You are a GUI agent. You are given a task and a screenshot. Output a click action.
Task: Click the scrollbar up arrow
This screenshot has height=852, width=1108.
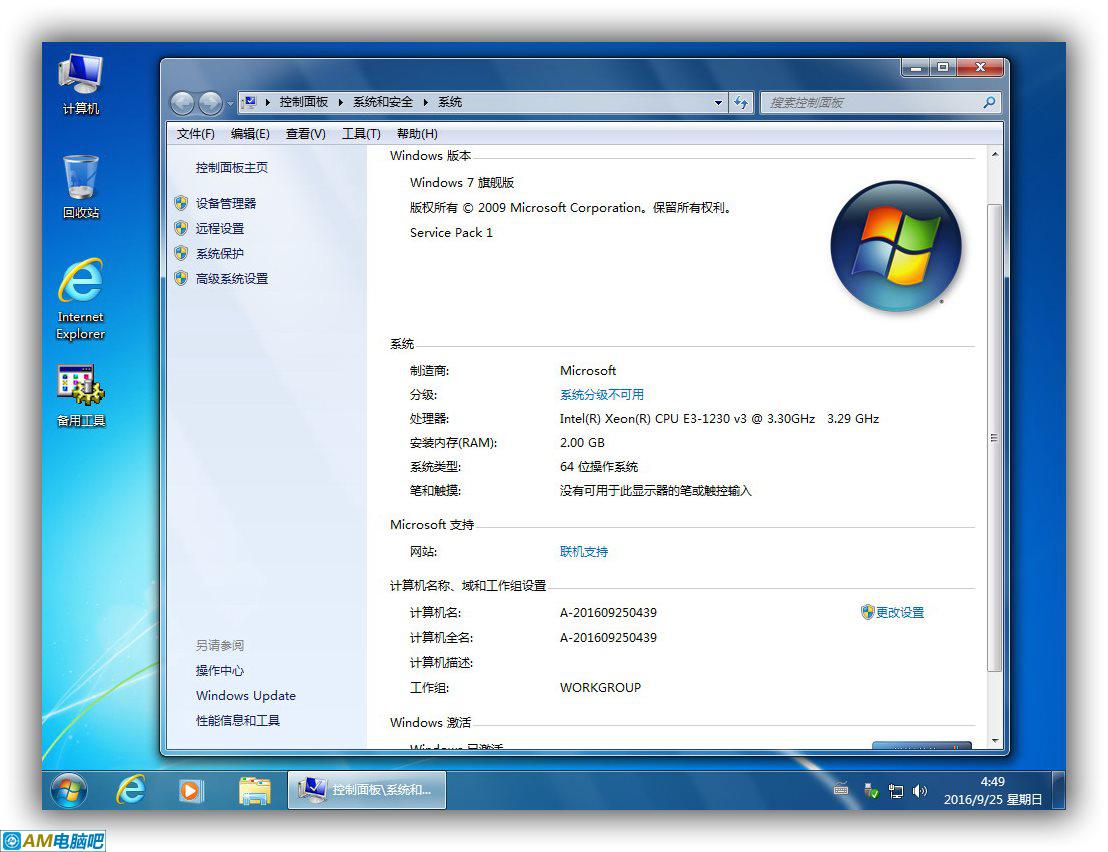(994, 155)
